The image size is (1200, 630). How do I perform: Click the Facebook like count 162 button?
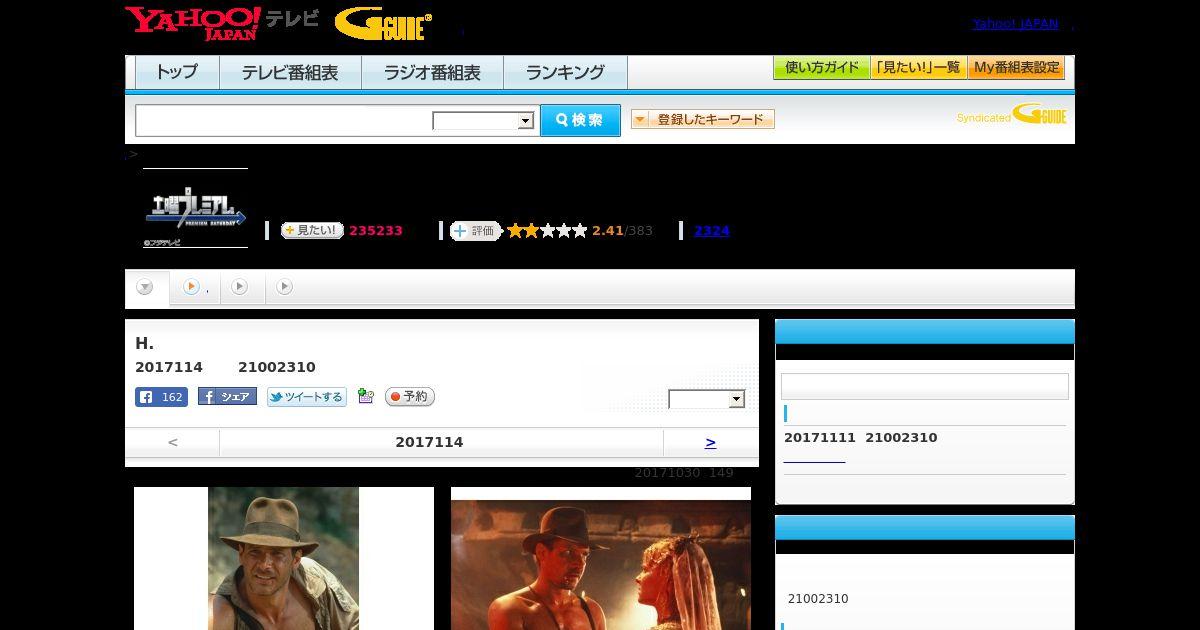click(x=161, y=397)
